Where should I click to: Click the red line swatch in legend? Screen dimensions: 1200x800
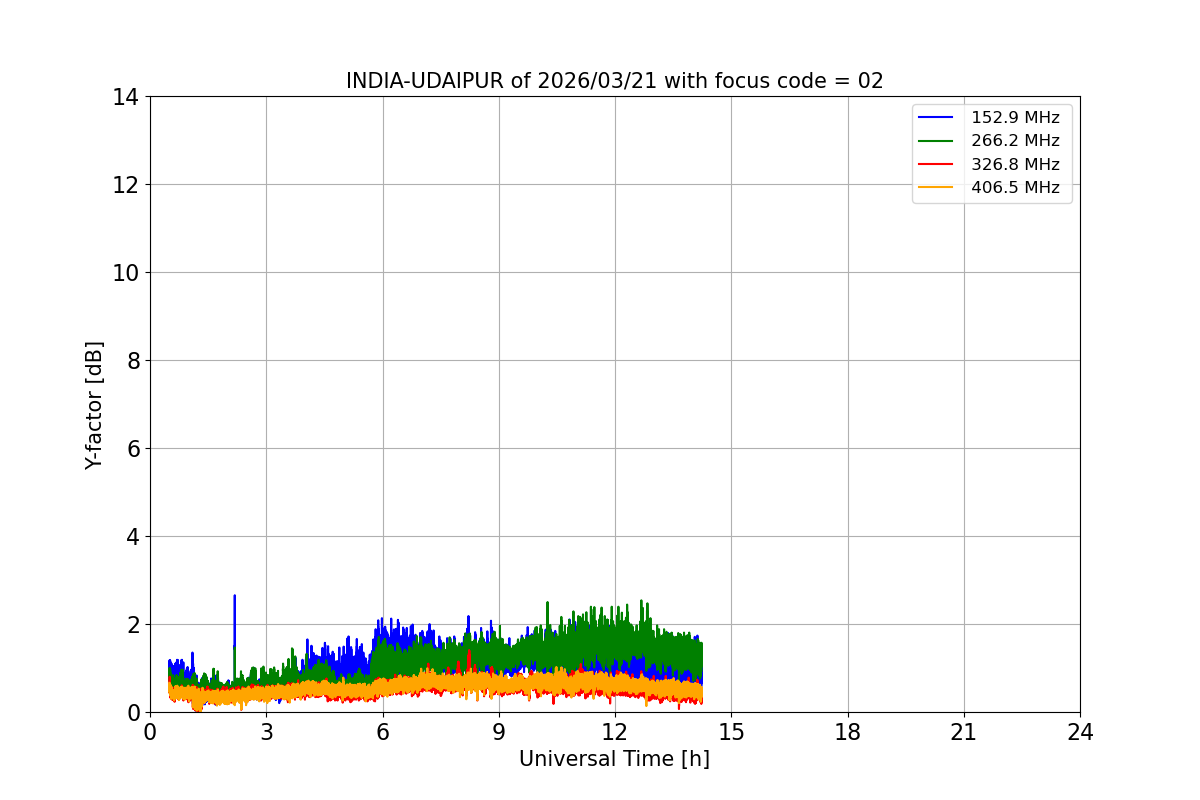tap(936, 164)
